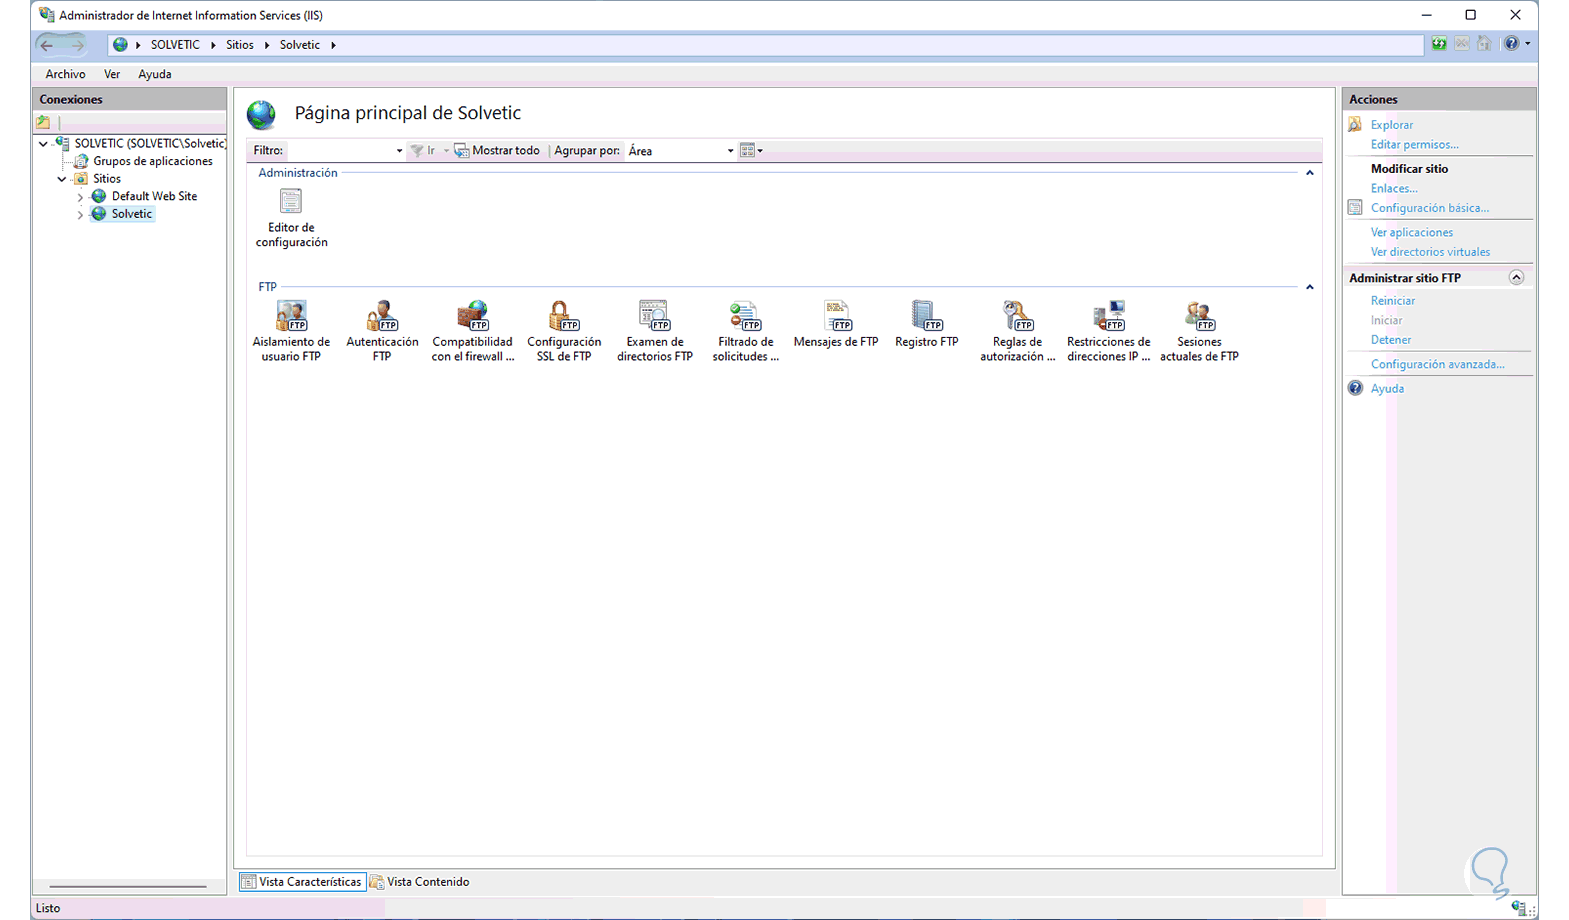Open the Editor de configuración feature
The width and height of the screenshot is (1569, 920).
291,218
